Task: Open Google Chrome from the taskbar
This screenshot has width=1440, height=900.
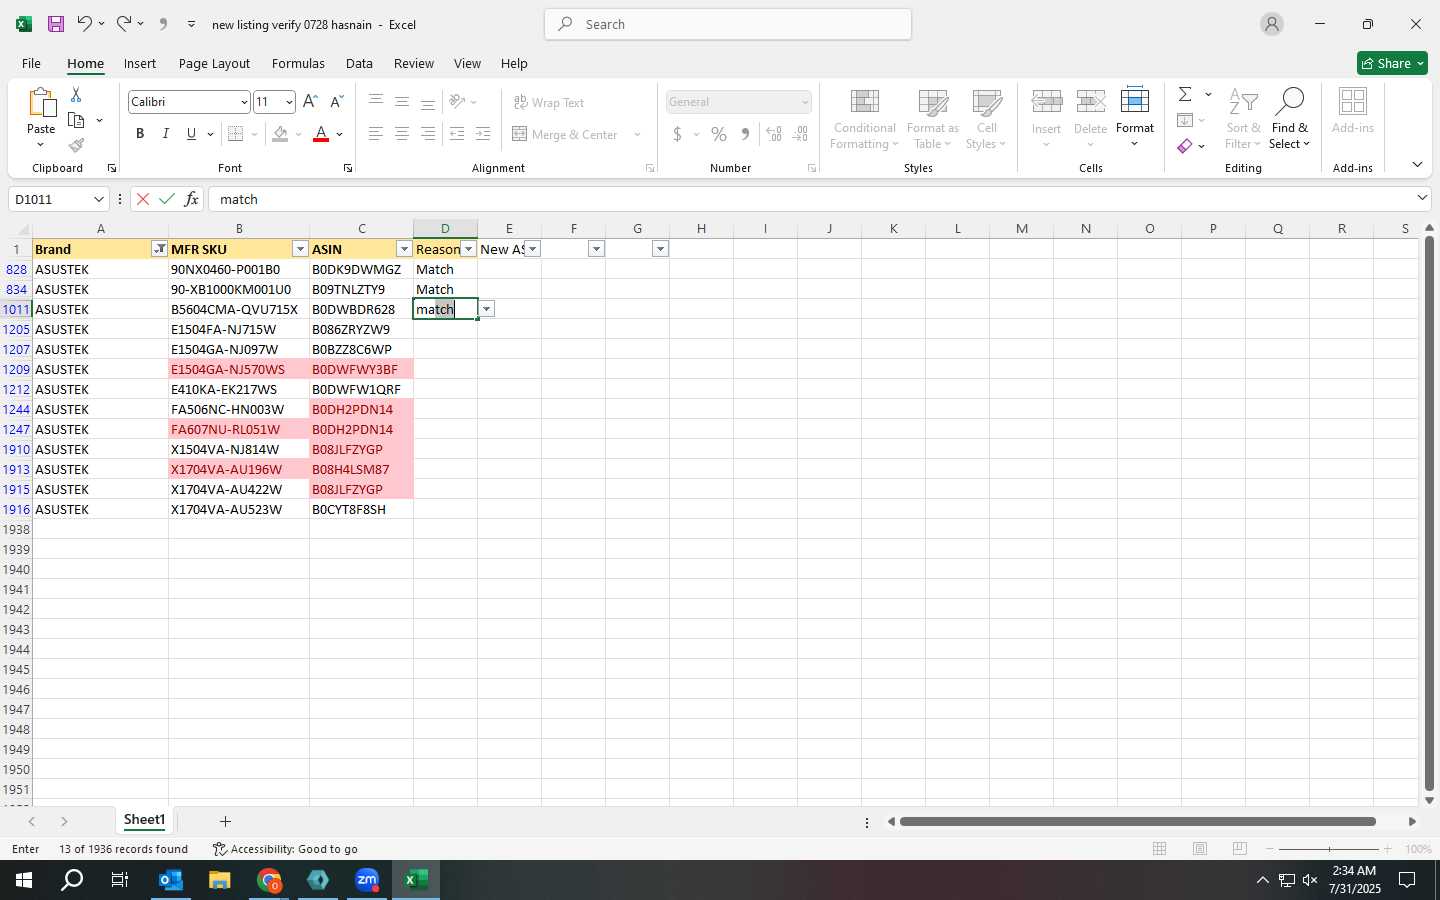Action: click(x=269, y=880)
